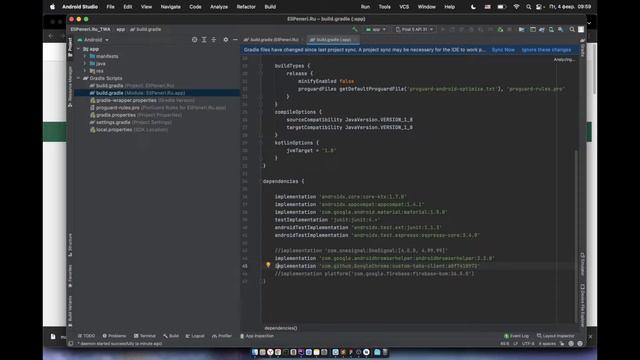Image resolution: width=640 pixels, height=360 pixels.
Task: Open the Emulator side tab on right edge
Action: (x=582, y=264)
